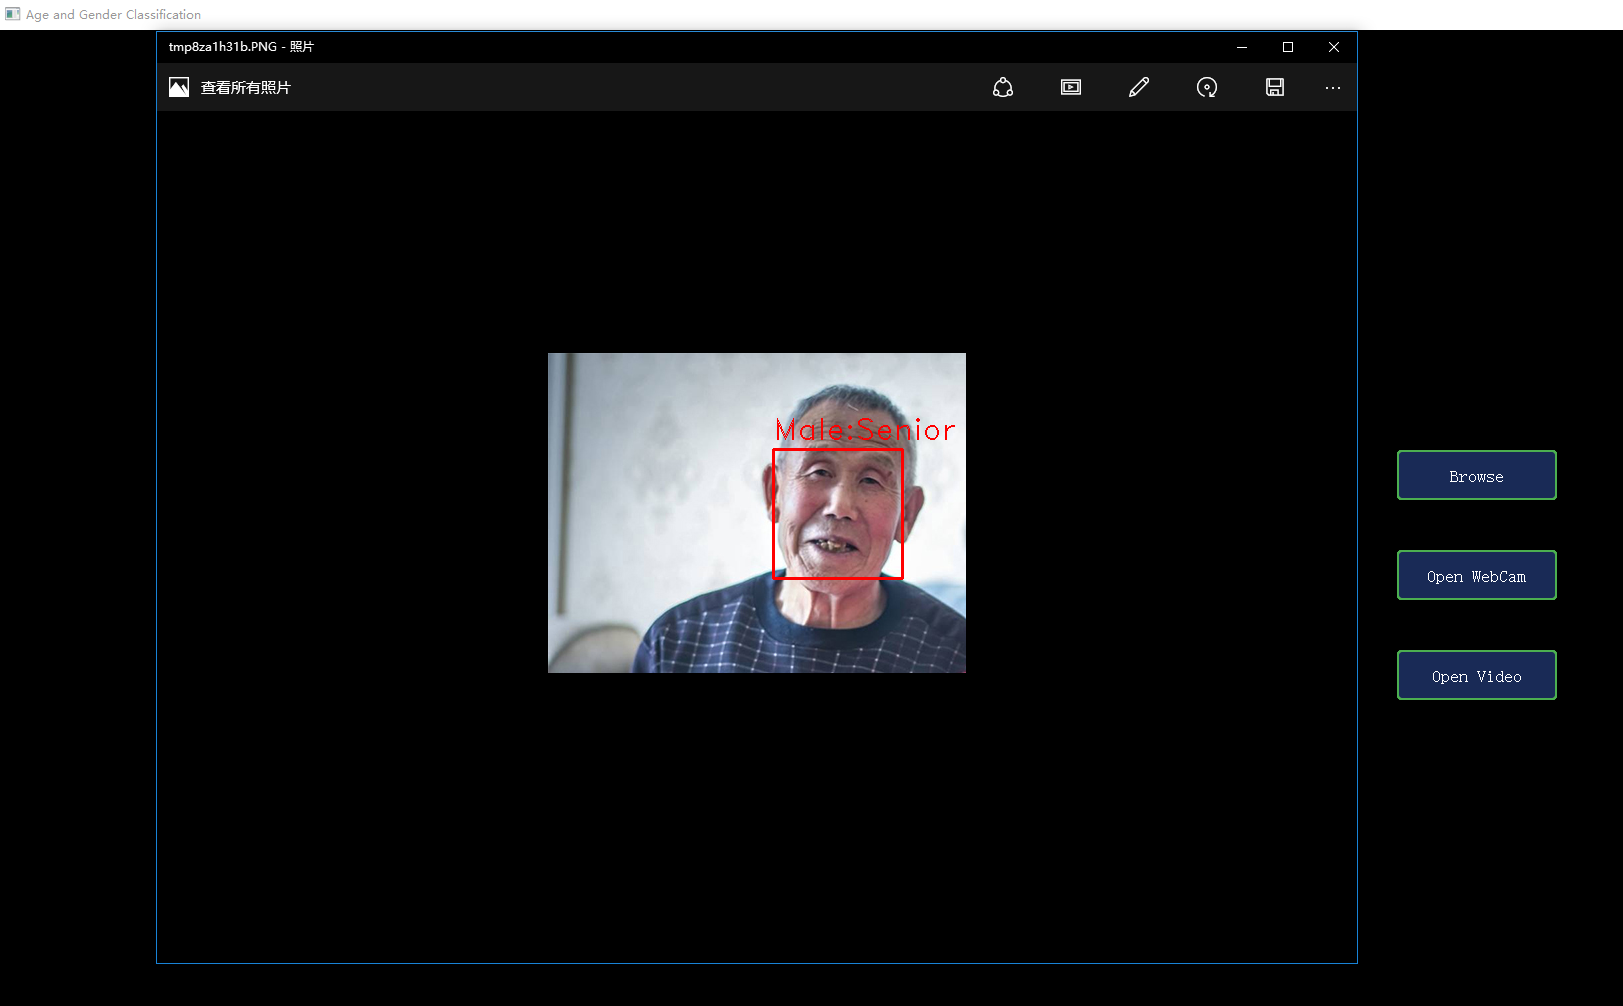This screenshot has height=1006, width=1623.
Task: Start the slideshow from the toolbar
Action: pos(1071,88)
